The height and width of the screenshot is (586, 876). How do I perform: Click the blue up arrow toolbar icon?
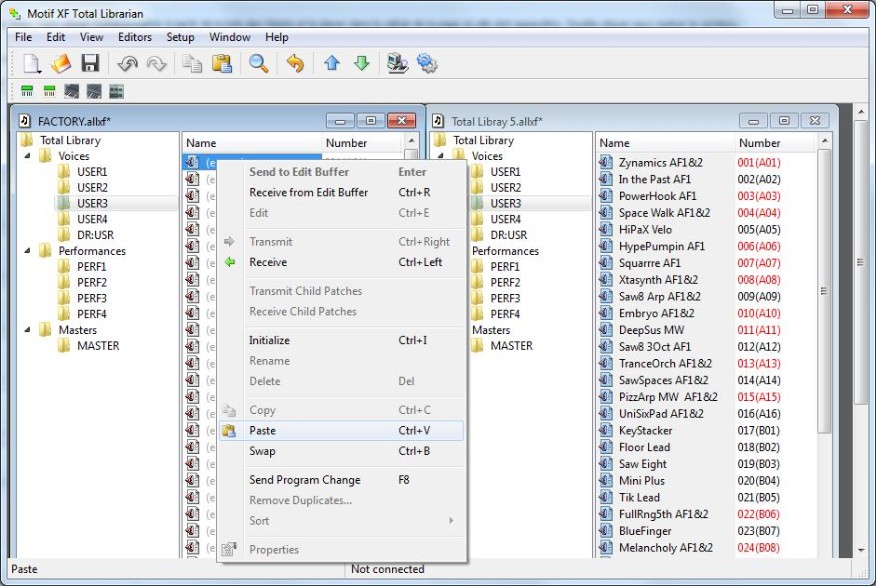tap(332, 63)
